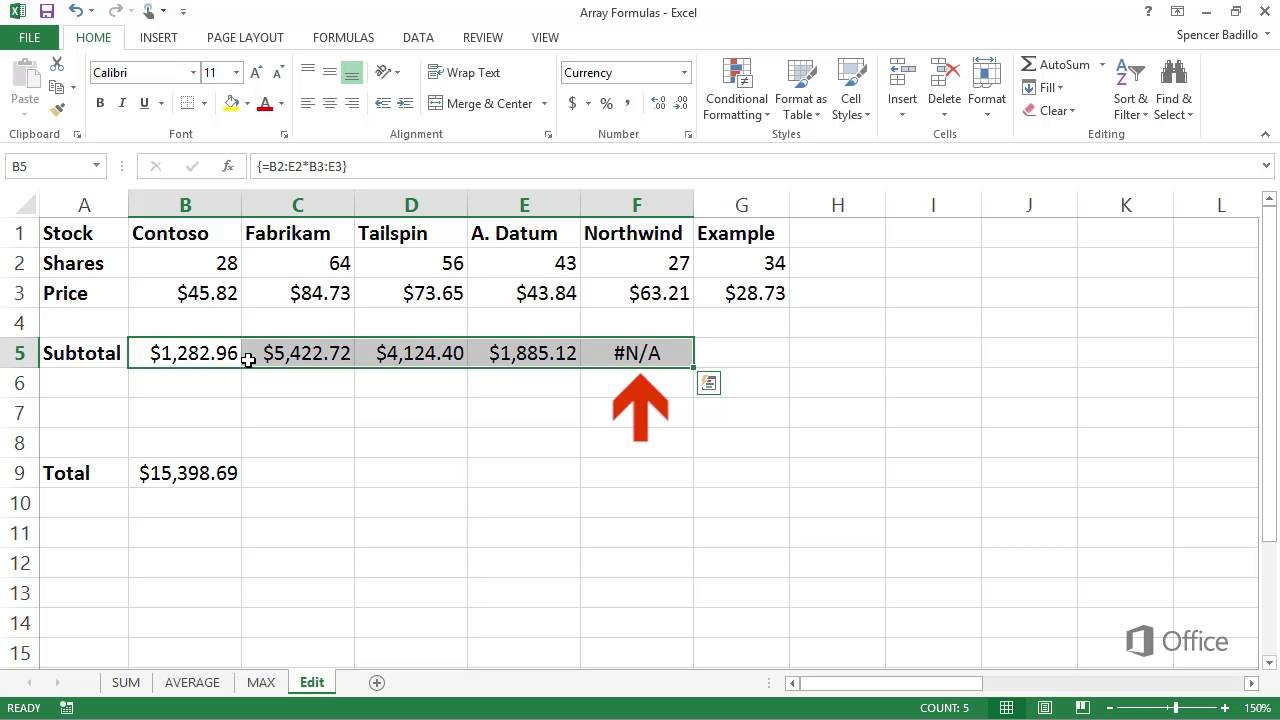Open the Currency number format dropdown
Screen dimensions: 1280x720
click(x=685, y=73)
